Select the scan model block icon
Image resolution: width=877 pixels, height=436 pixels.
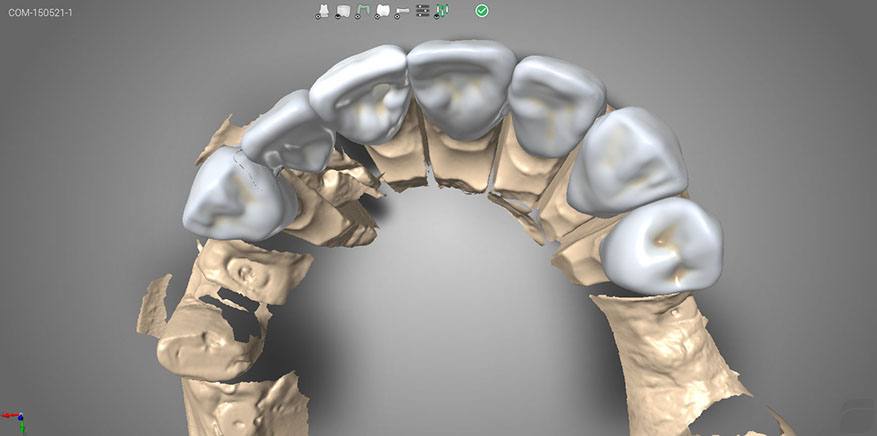(x=343, y=10)
